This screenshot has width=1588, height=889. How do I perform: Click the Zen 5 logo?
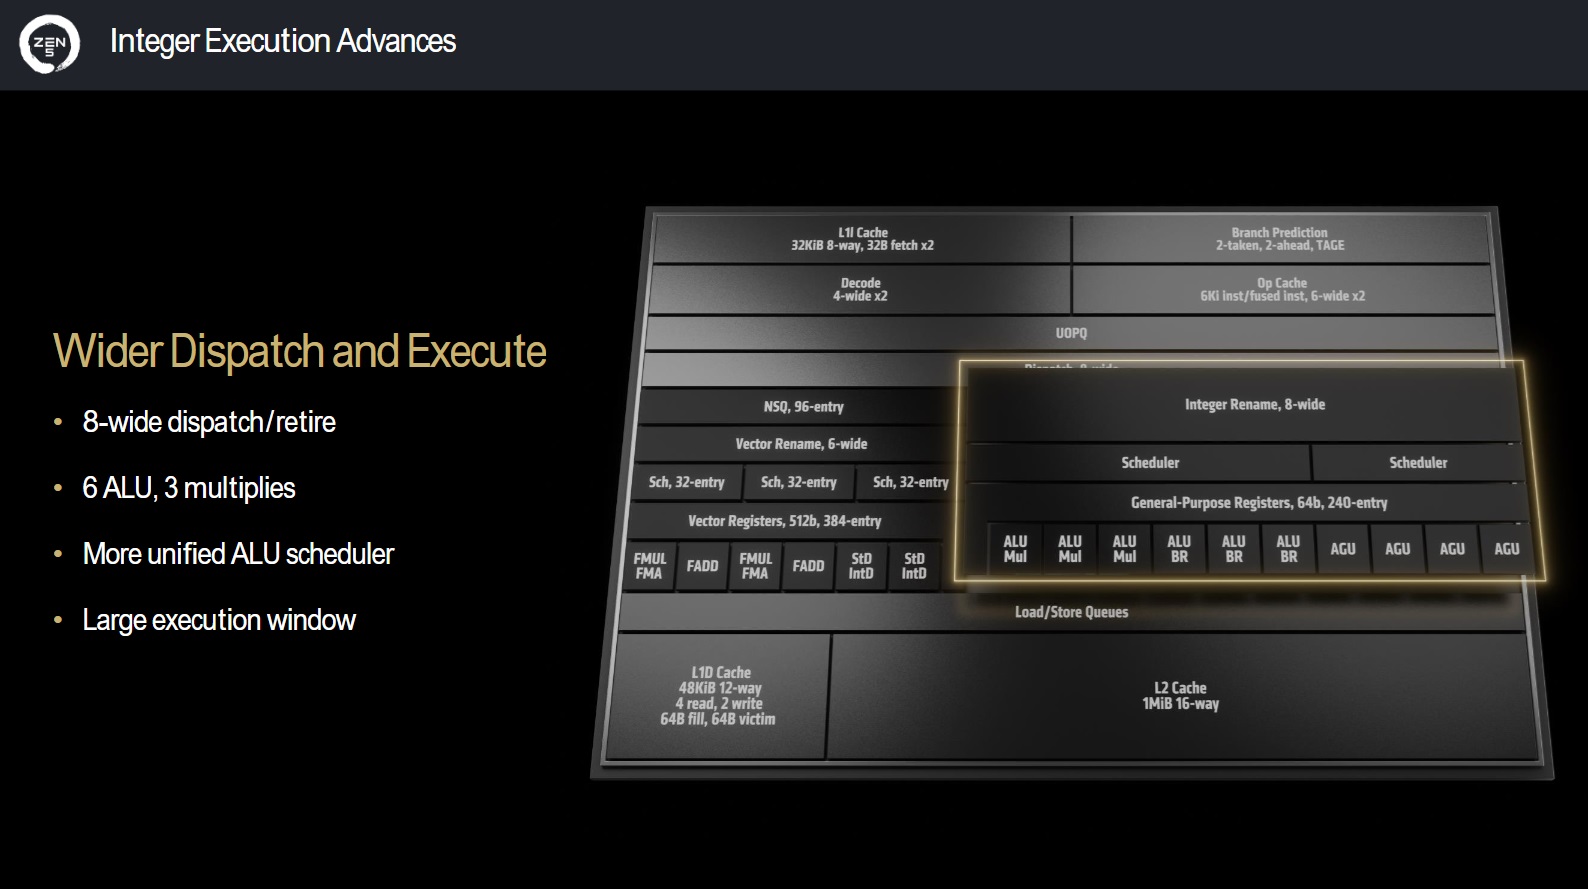(x=49, y=44)
